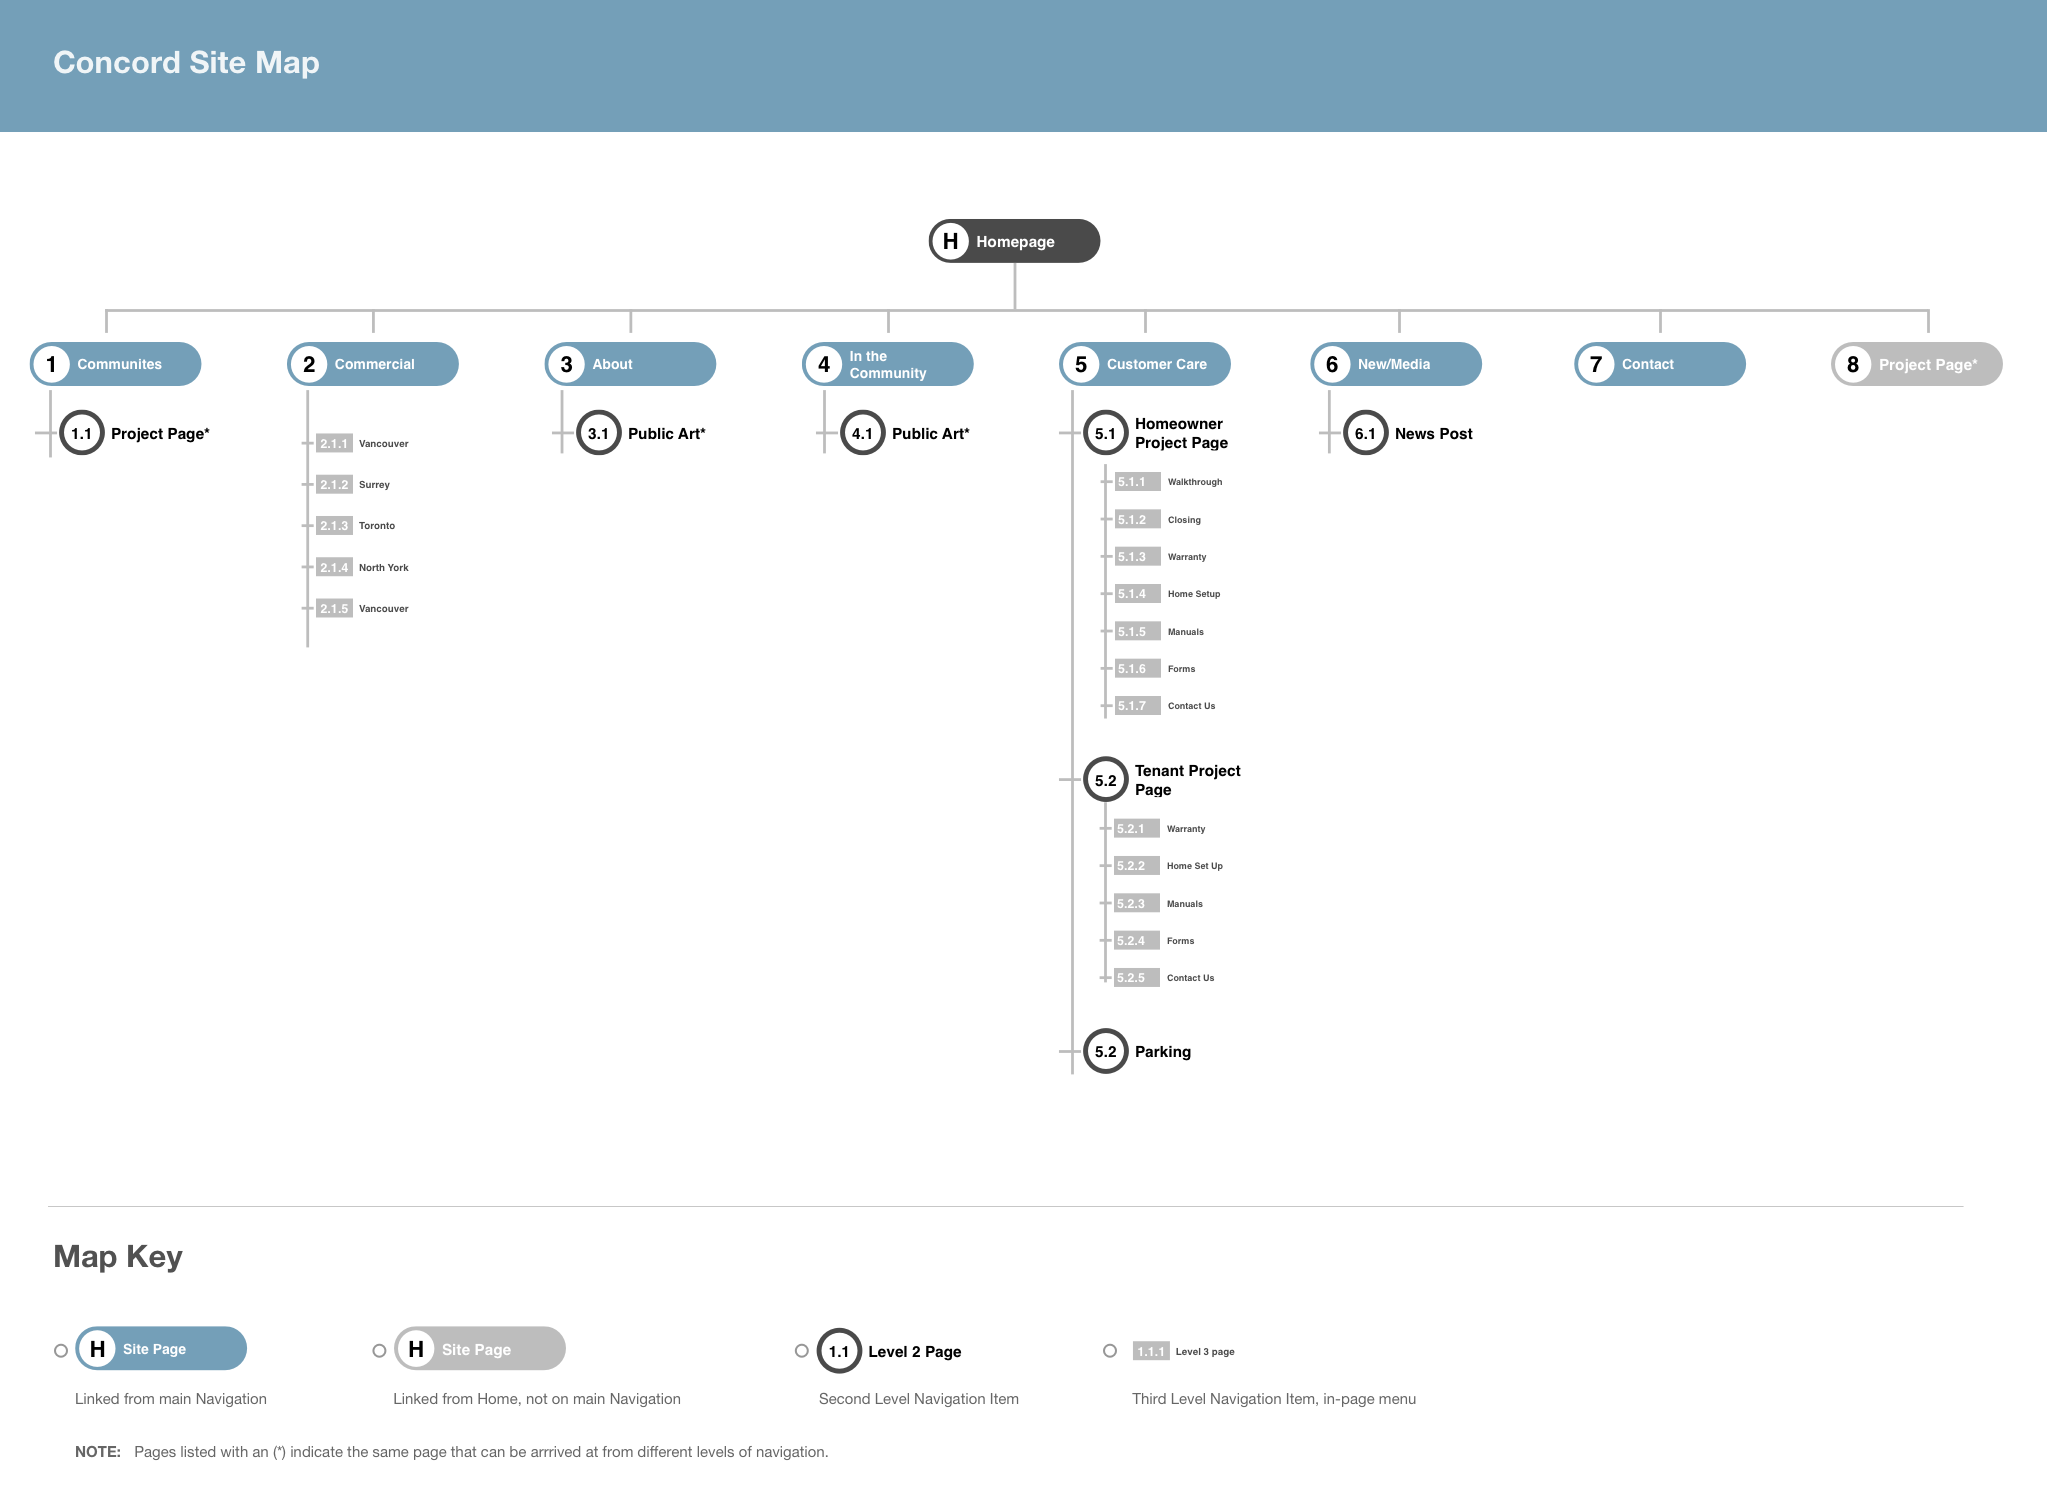Select the 3.1 Public Art* item
Viewport: 2047px width, 1500px height.
click(642, 433)
